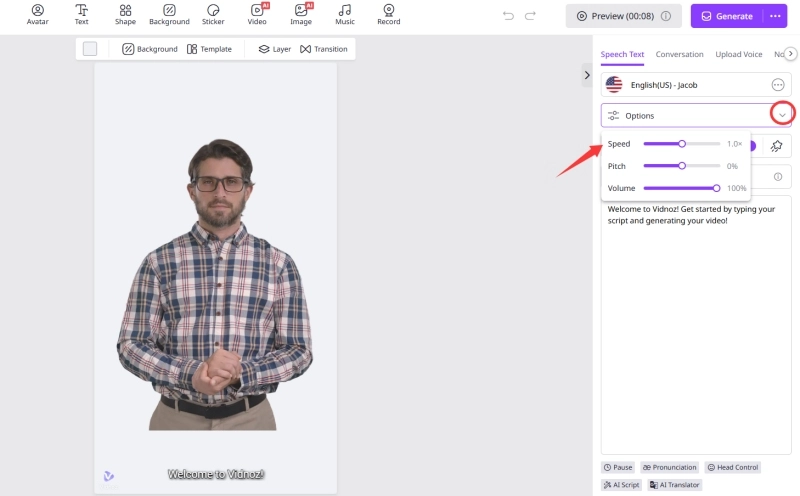Click the Speed slider handle
Viewport: 800px width, 496px height.
tap(682, 144)
